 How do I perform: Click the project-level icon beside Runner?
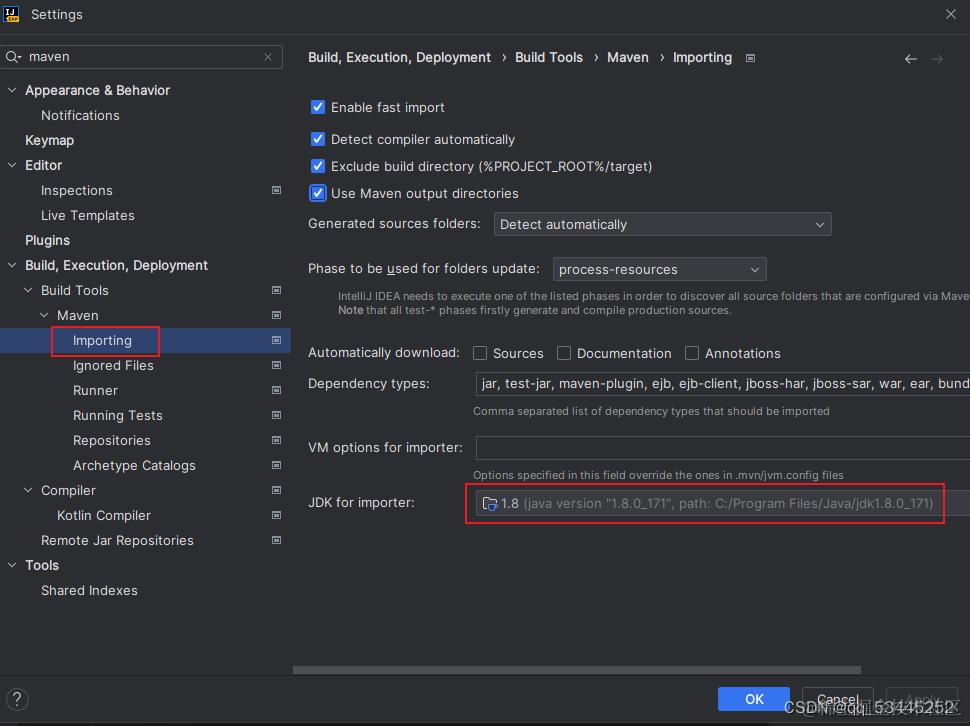[277, 390]
